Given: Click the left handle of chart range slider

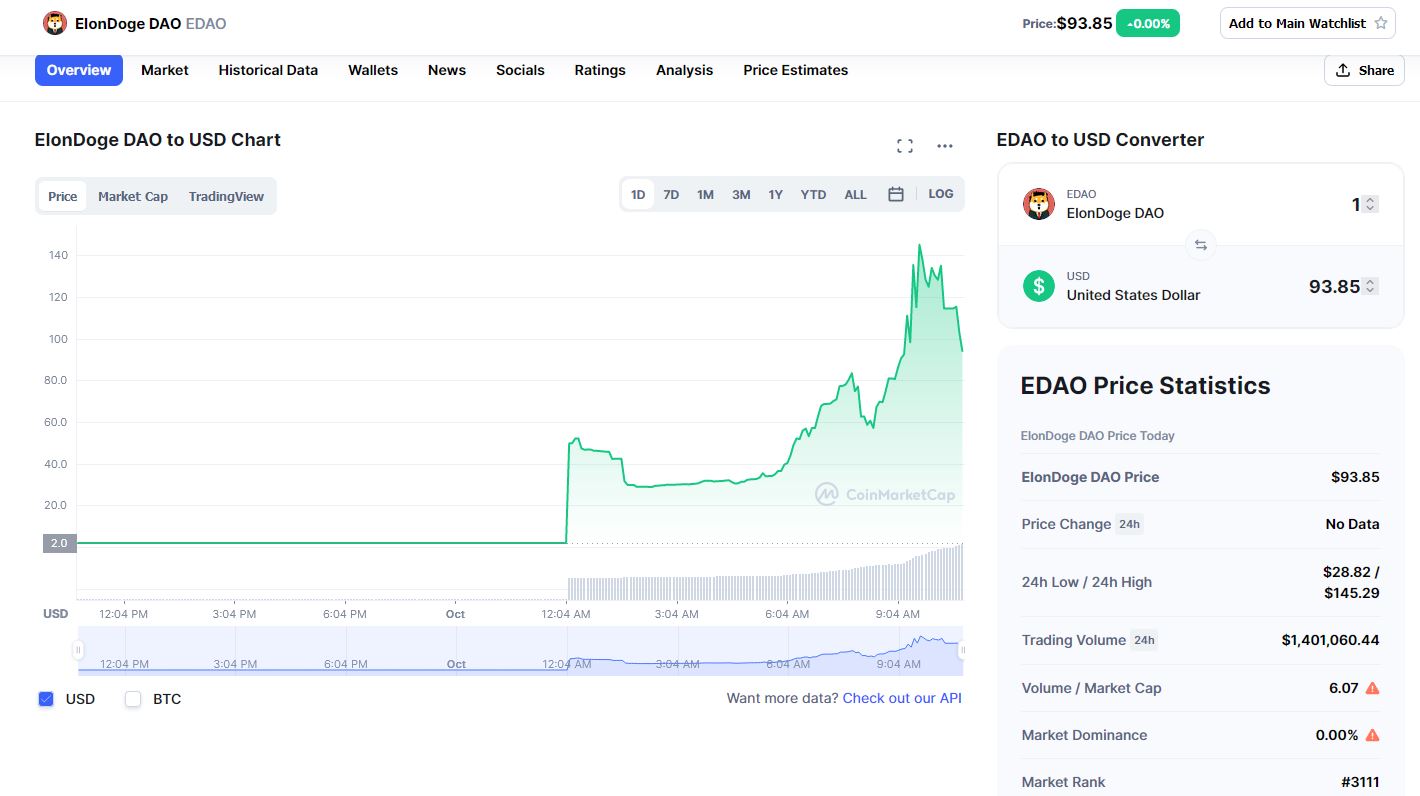Looking at the screenshot, I should point(78,650).
